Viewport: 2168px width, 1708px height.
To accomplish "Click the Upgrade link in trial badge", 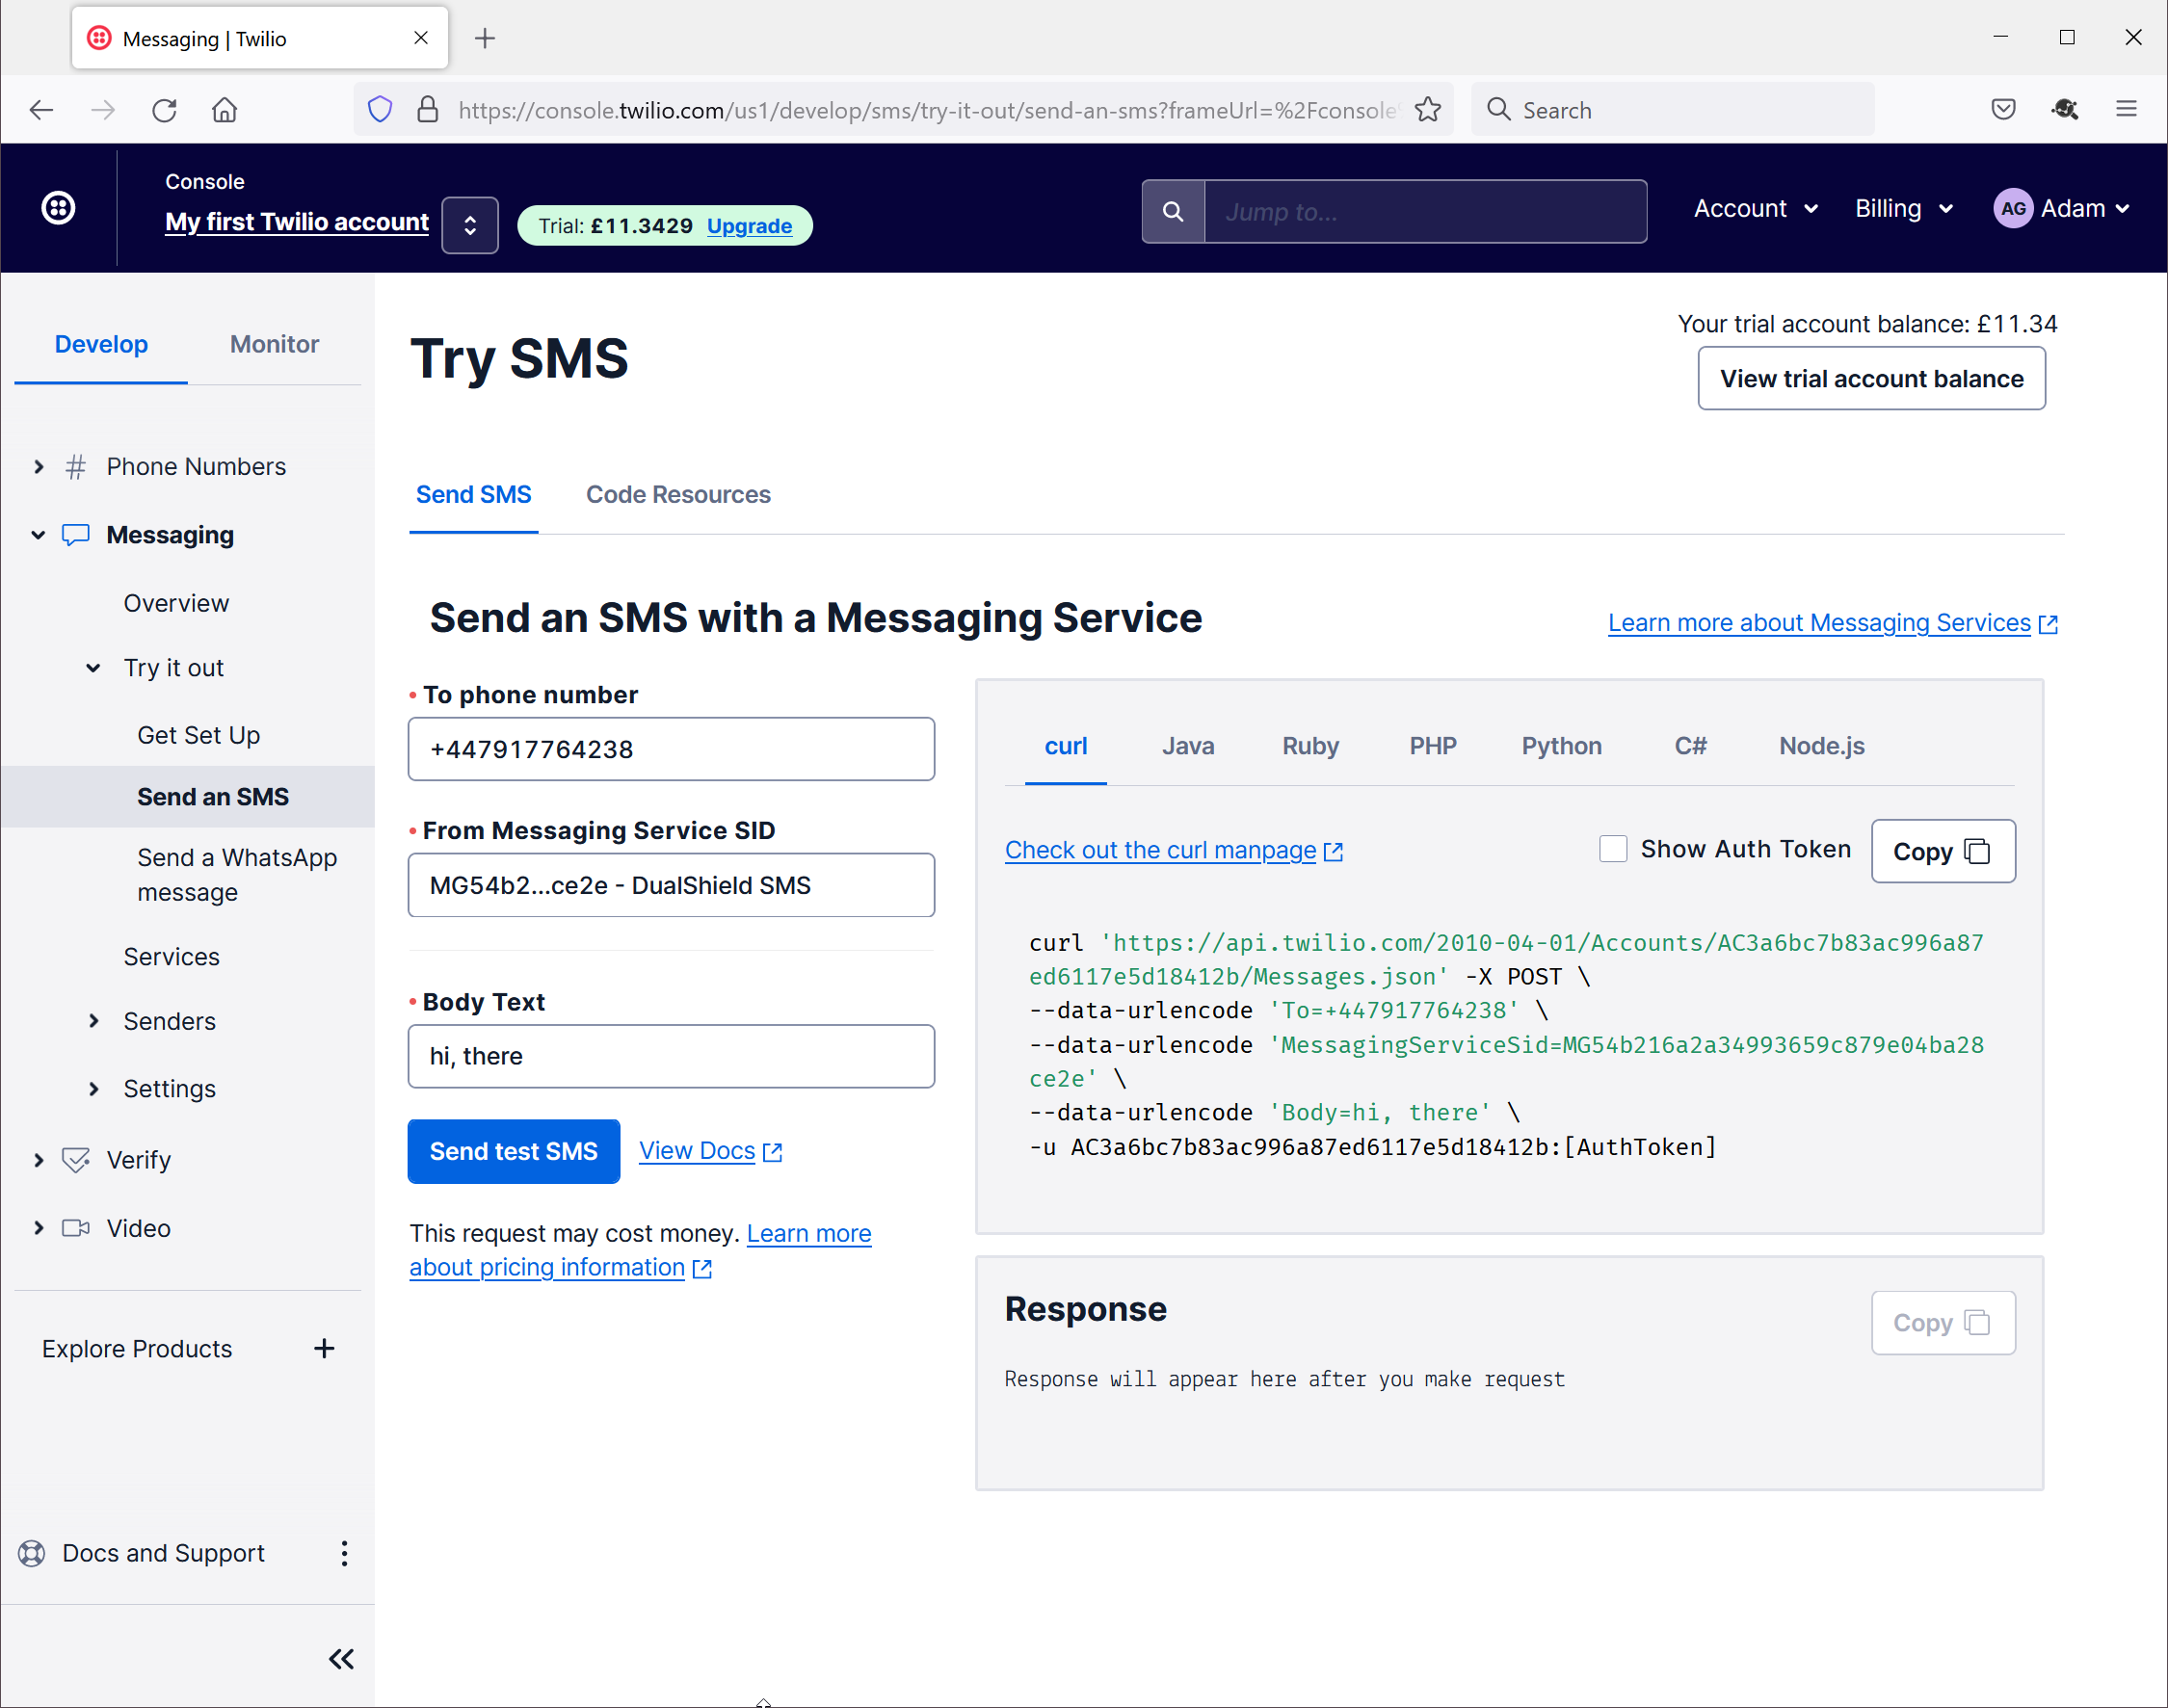I will 749,226.
